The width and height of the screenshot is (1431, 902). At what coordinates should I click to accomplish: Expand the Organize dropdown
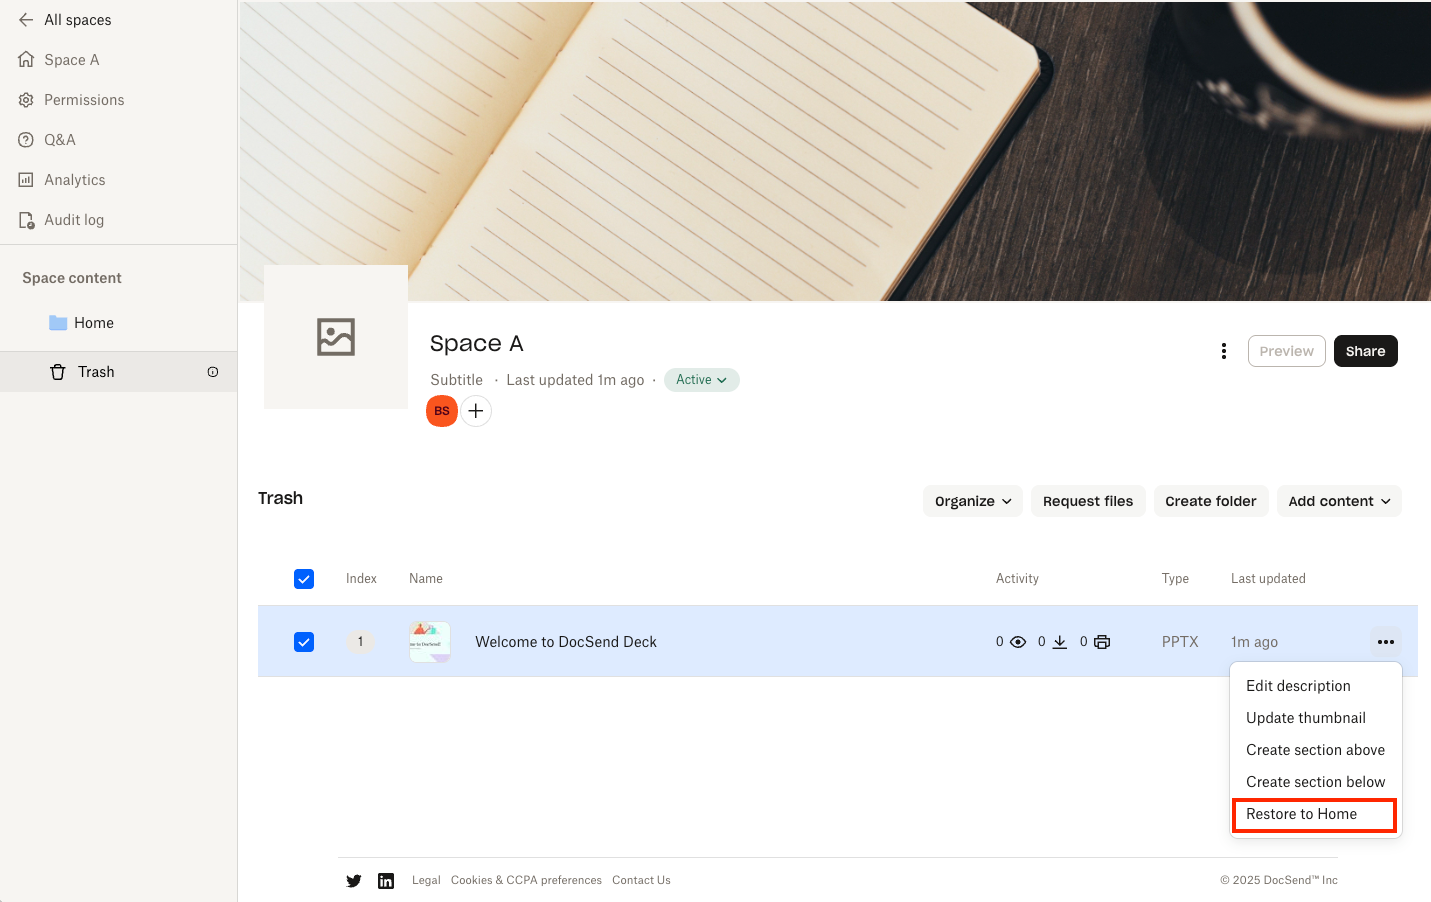point(972,501)
